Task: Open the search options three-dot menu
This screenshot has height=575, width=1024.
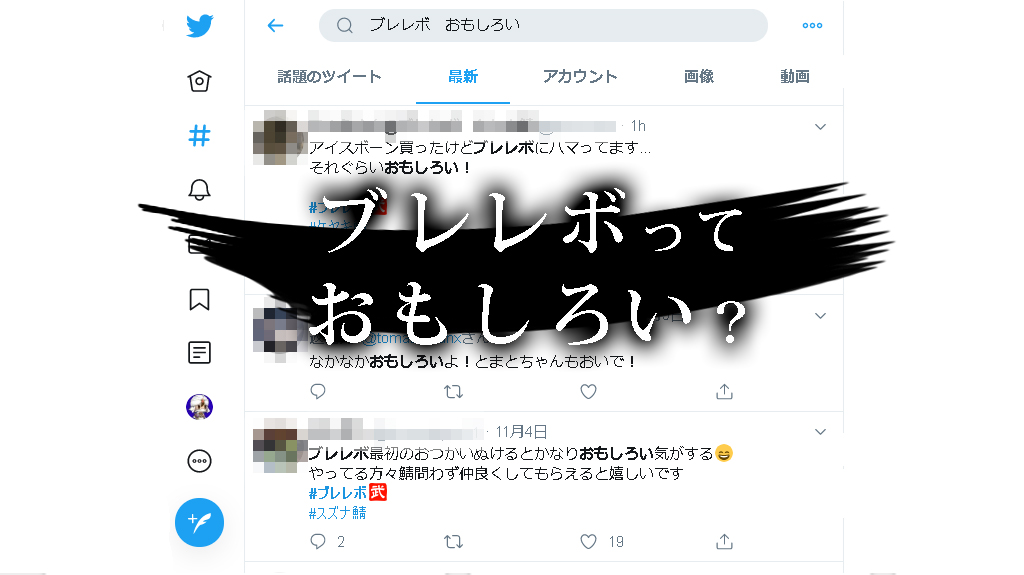Action: coord(812,25)
